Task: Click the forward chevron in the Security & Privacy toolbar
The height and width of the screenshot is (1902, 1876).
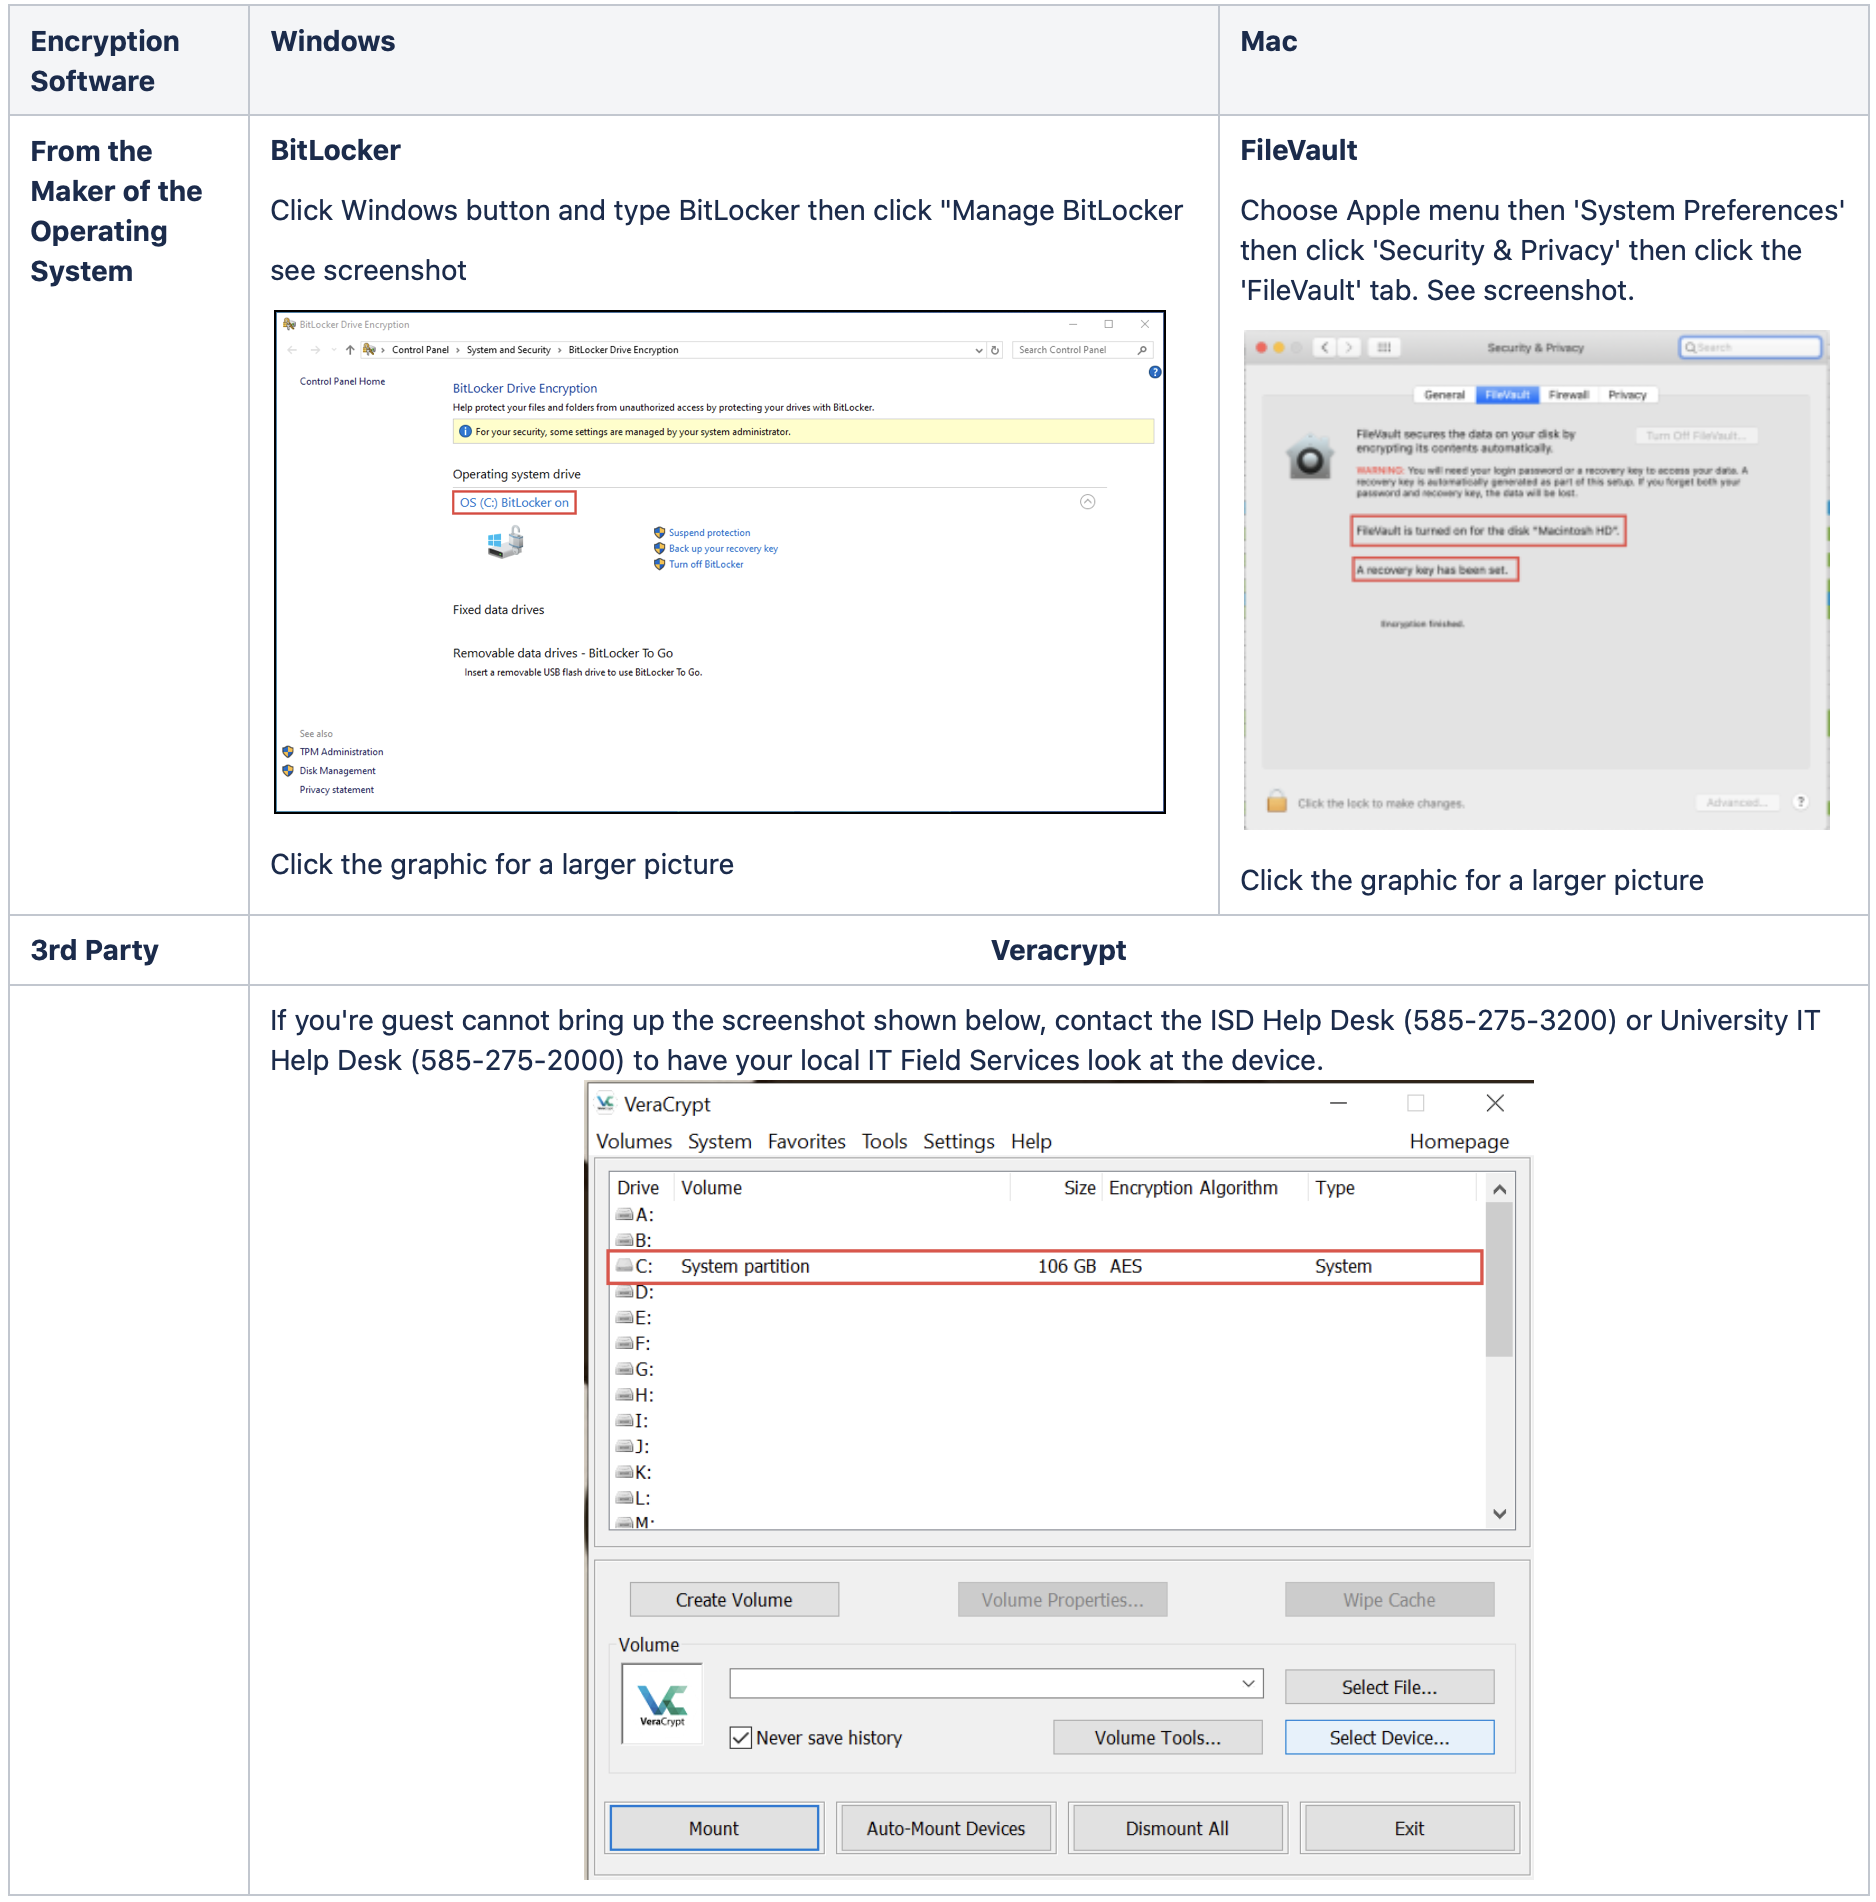Action: pyautogui.click(x=1349, y=347)
